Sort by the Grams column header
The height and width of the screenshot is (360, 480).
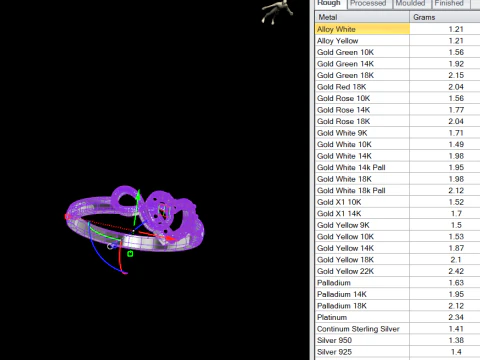click(x=445, y=17)
